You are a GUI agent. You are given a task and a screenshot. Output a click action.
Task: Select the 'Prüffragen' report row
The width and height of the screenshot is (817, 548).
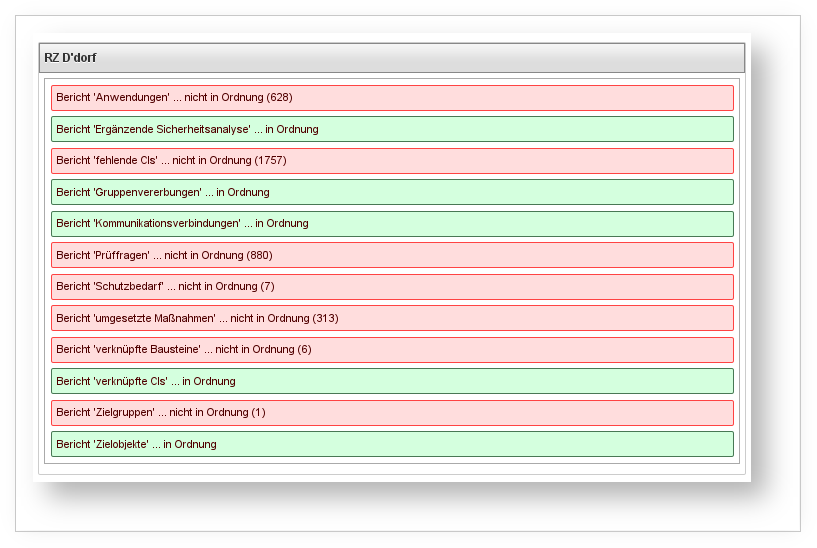tap(392, 255)
